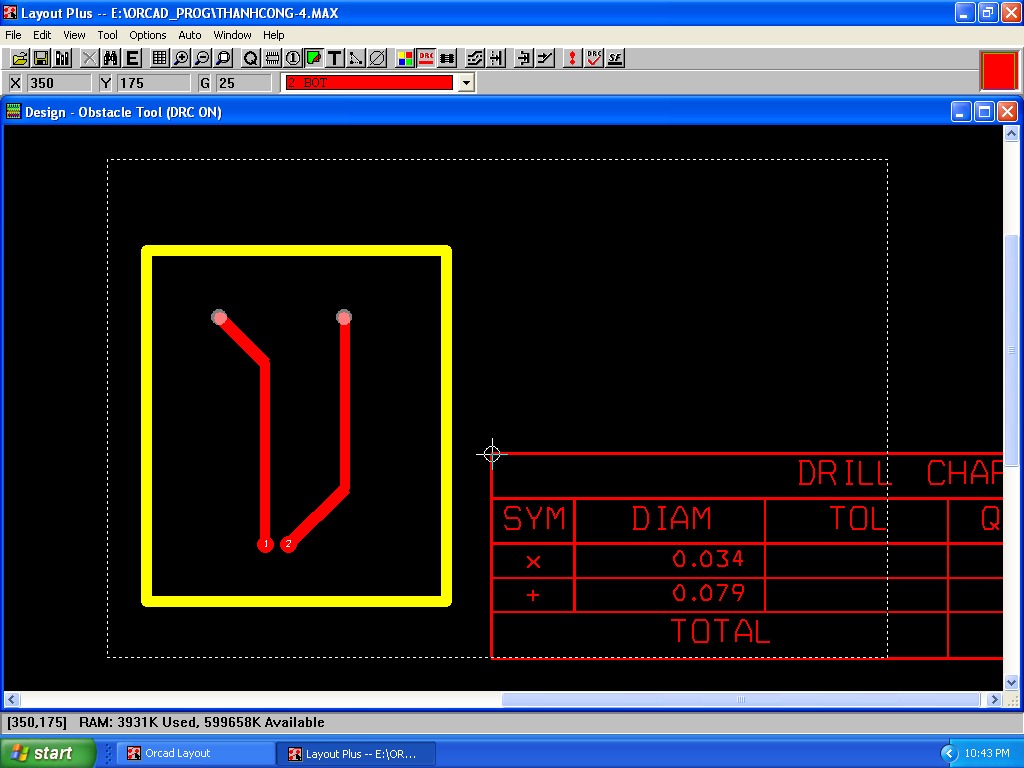Save the design with the floppy disk icon

coord(41,59)
